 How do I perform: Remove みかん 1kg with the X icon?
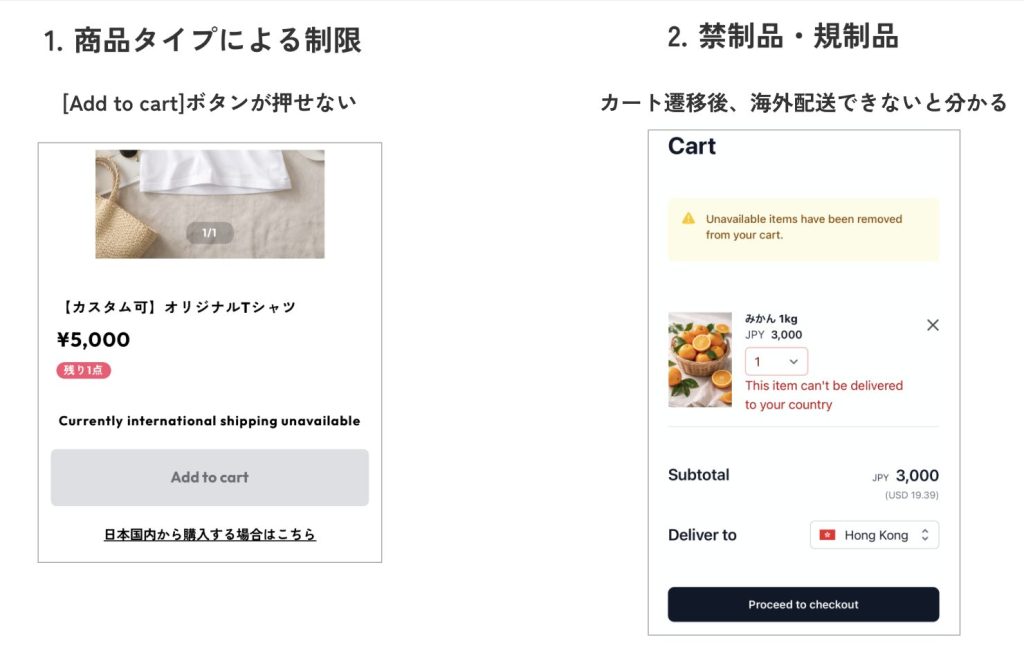point(932,325)
